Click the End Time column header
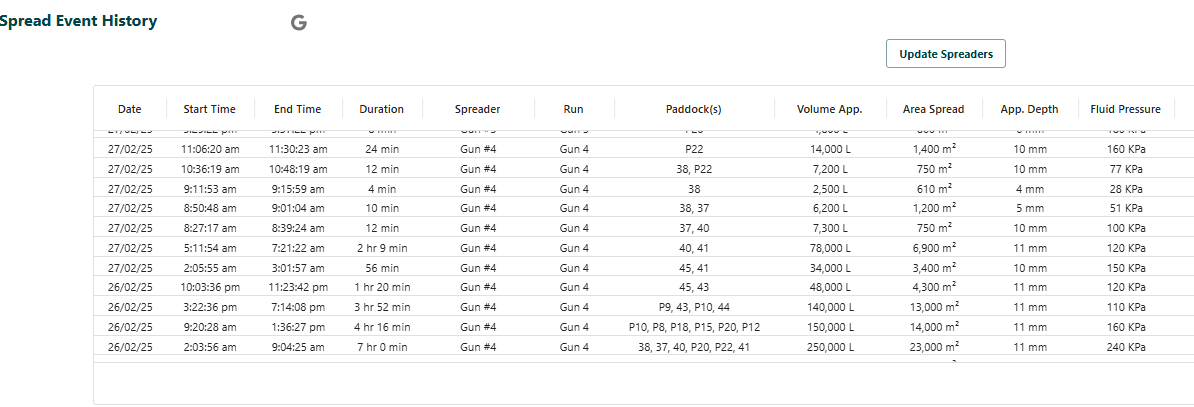The image size is (1194, 407). 298,109
